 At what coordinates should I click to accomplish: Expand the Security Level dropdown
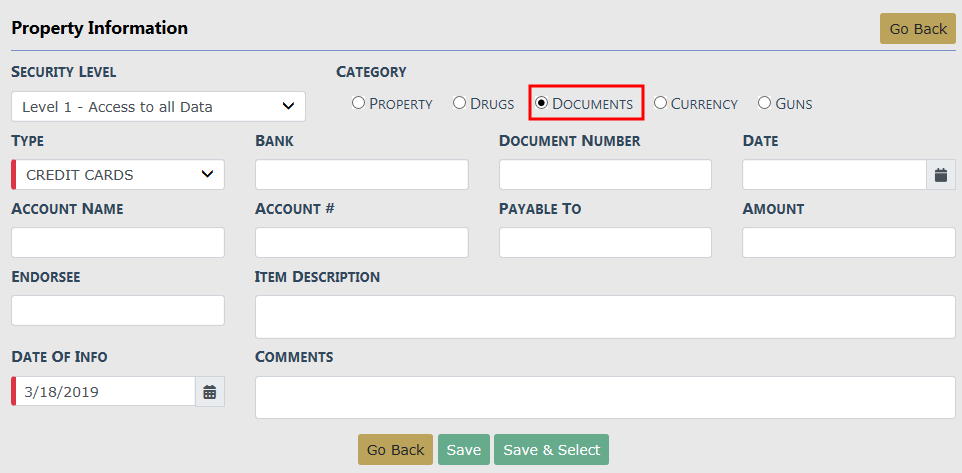(158, 107)
